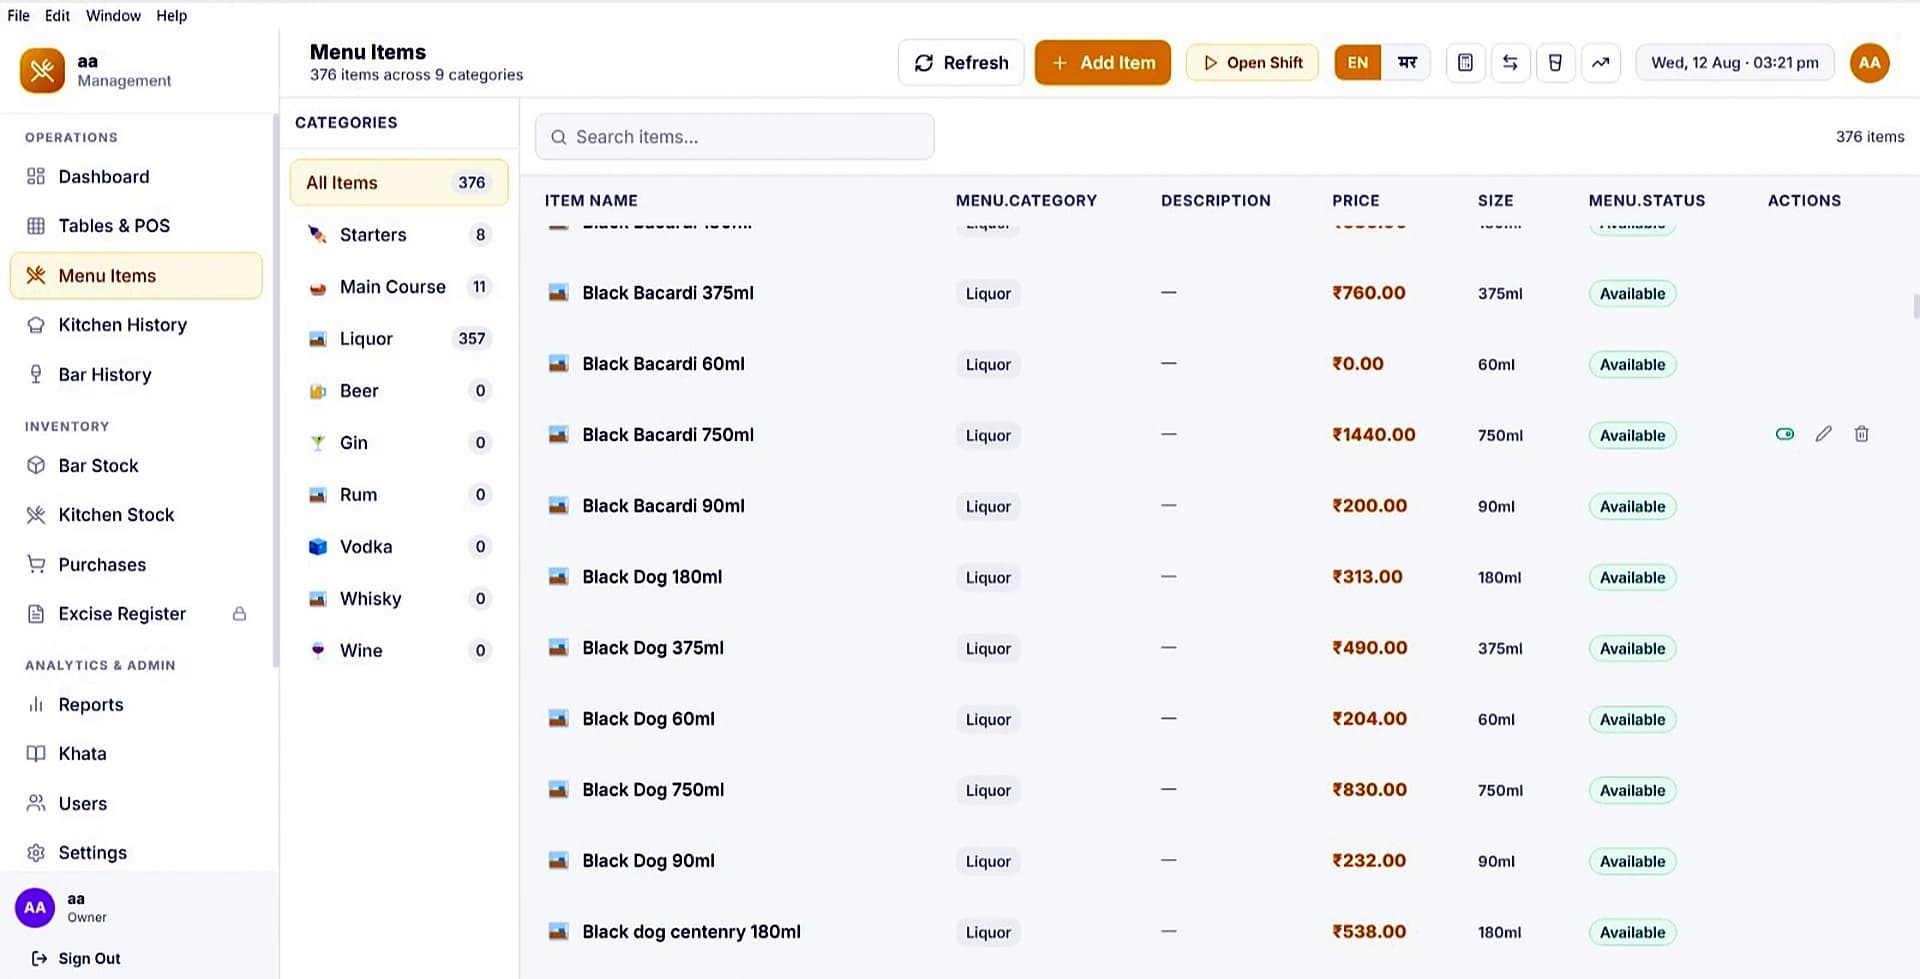Go to Bar Stock
This screenshot has width=1920, height=979.
(x=136, y=465)
